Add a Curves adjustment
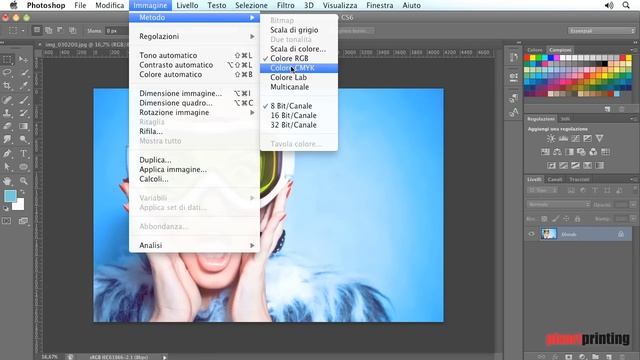The width and height of the screenshot is (640, 360). [575, 139]
